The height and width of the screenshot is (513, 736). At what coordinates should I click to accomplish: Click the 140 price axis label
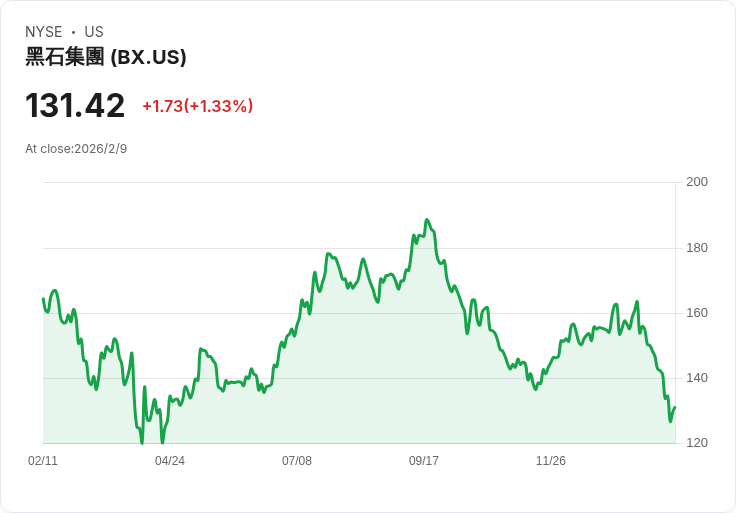(697, 378)
